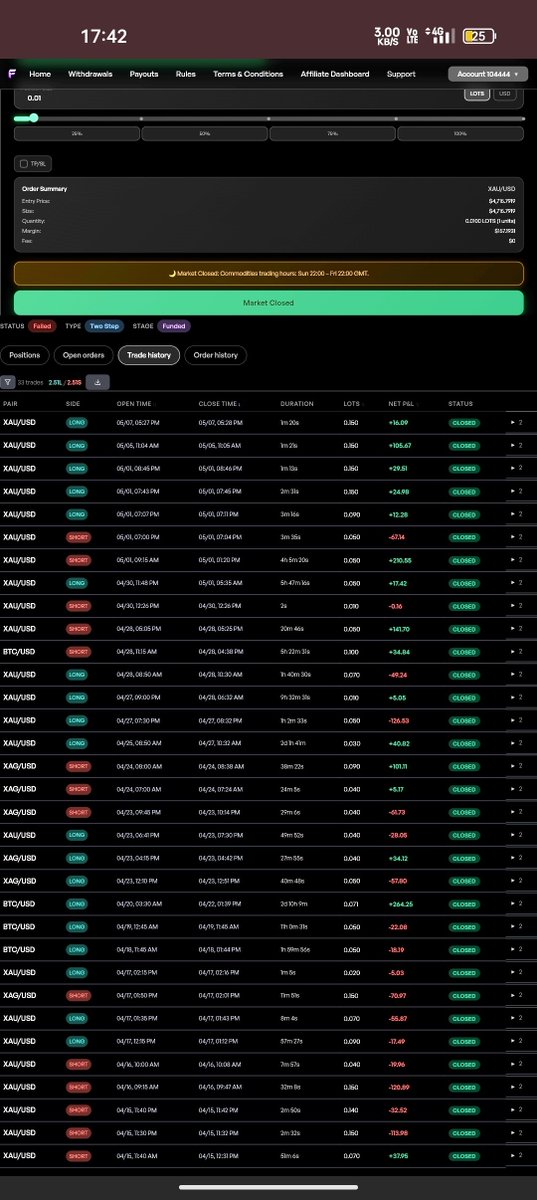
Task: Set size to 75% preset
Action: [332, 133]
